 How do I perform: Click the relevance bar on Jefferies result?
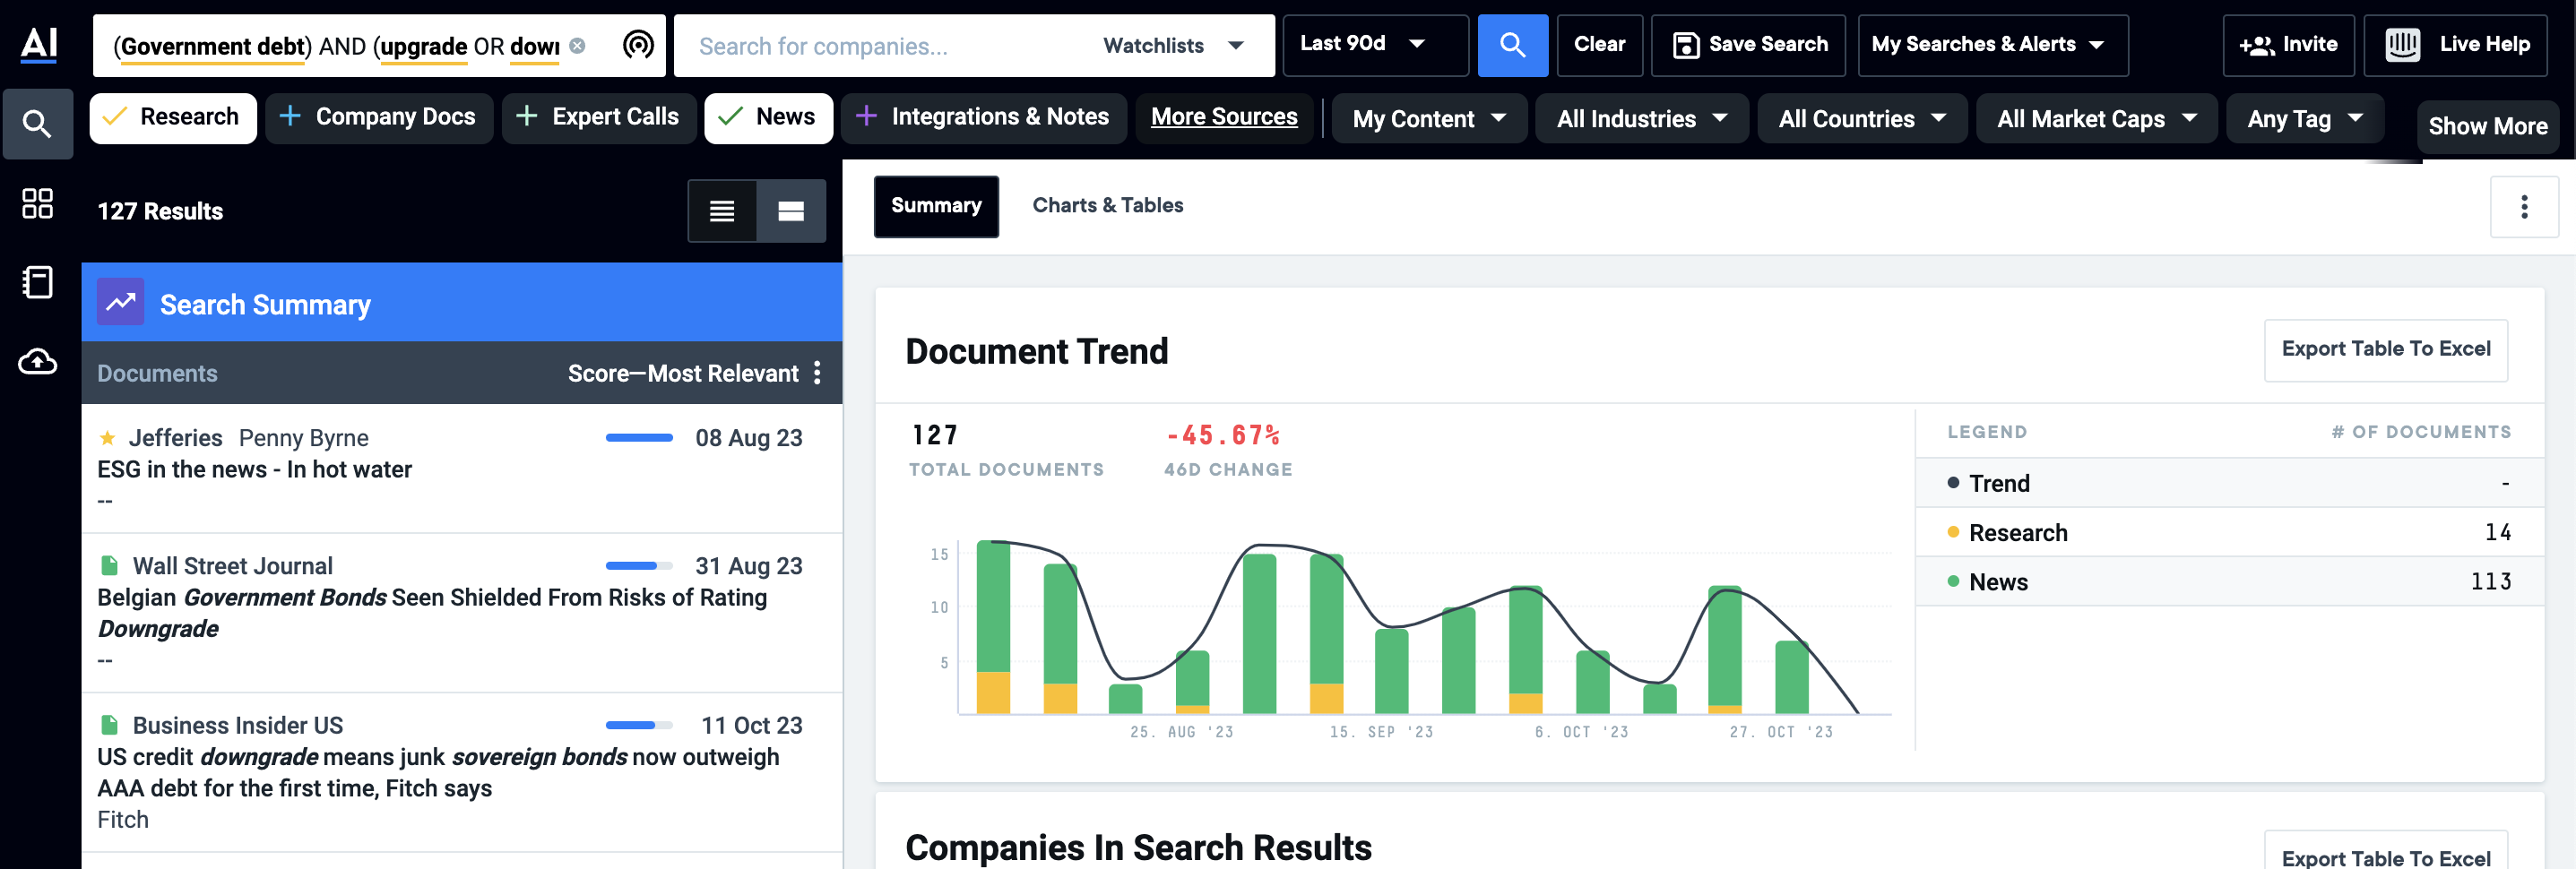click(639, 438)
